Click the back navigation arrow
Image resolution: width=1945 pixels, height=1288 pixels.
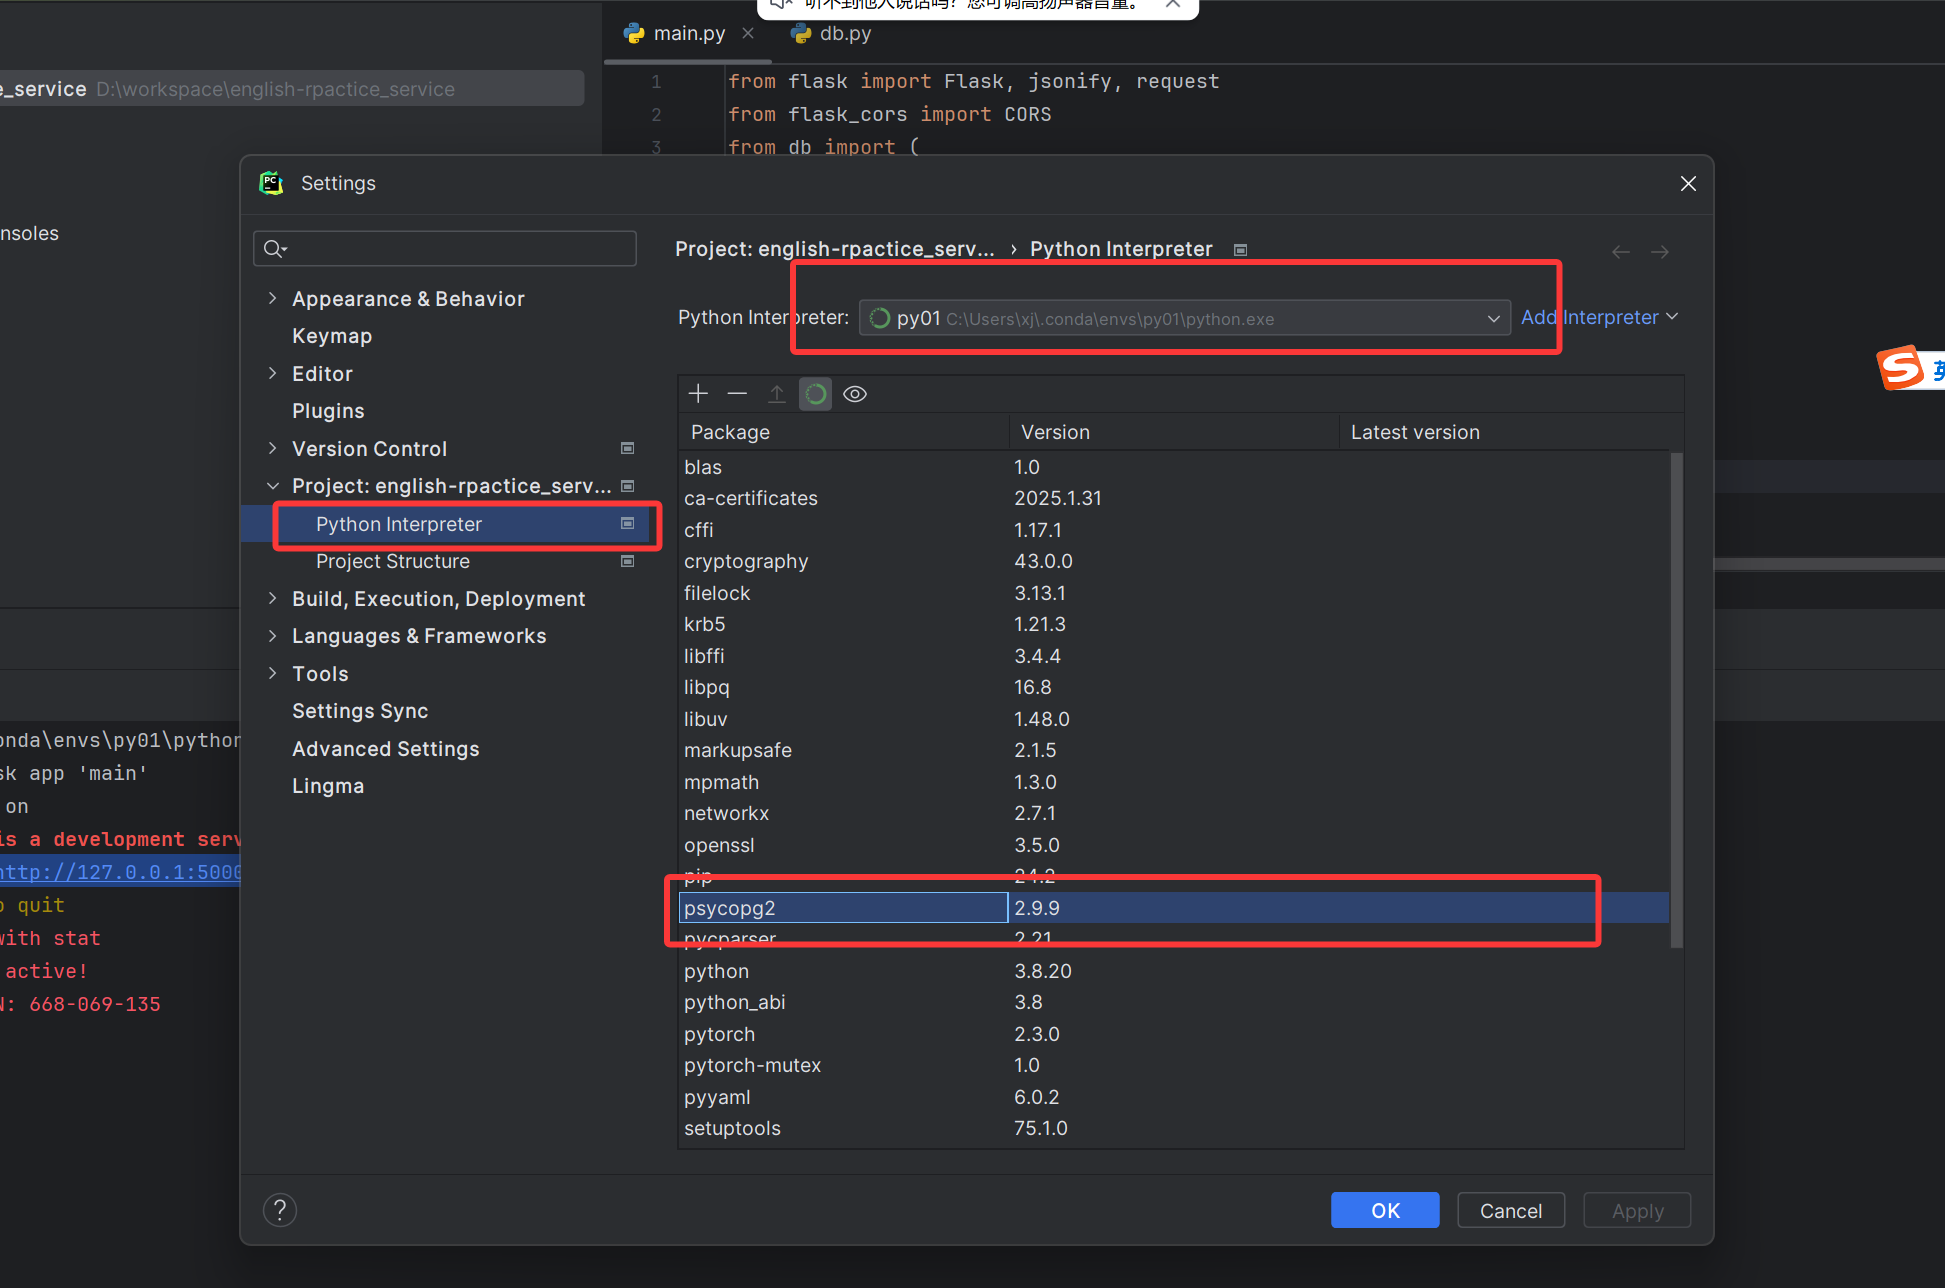tap(1621, 252)
